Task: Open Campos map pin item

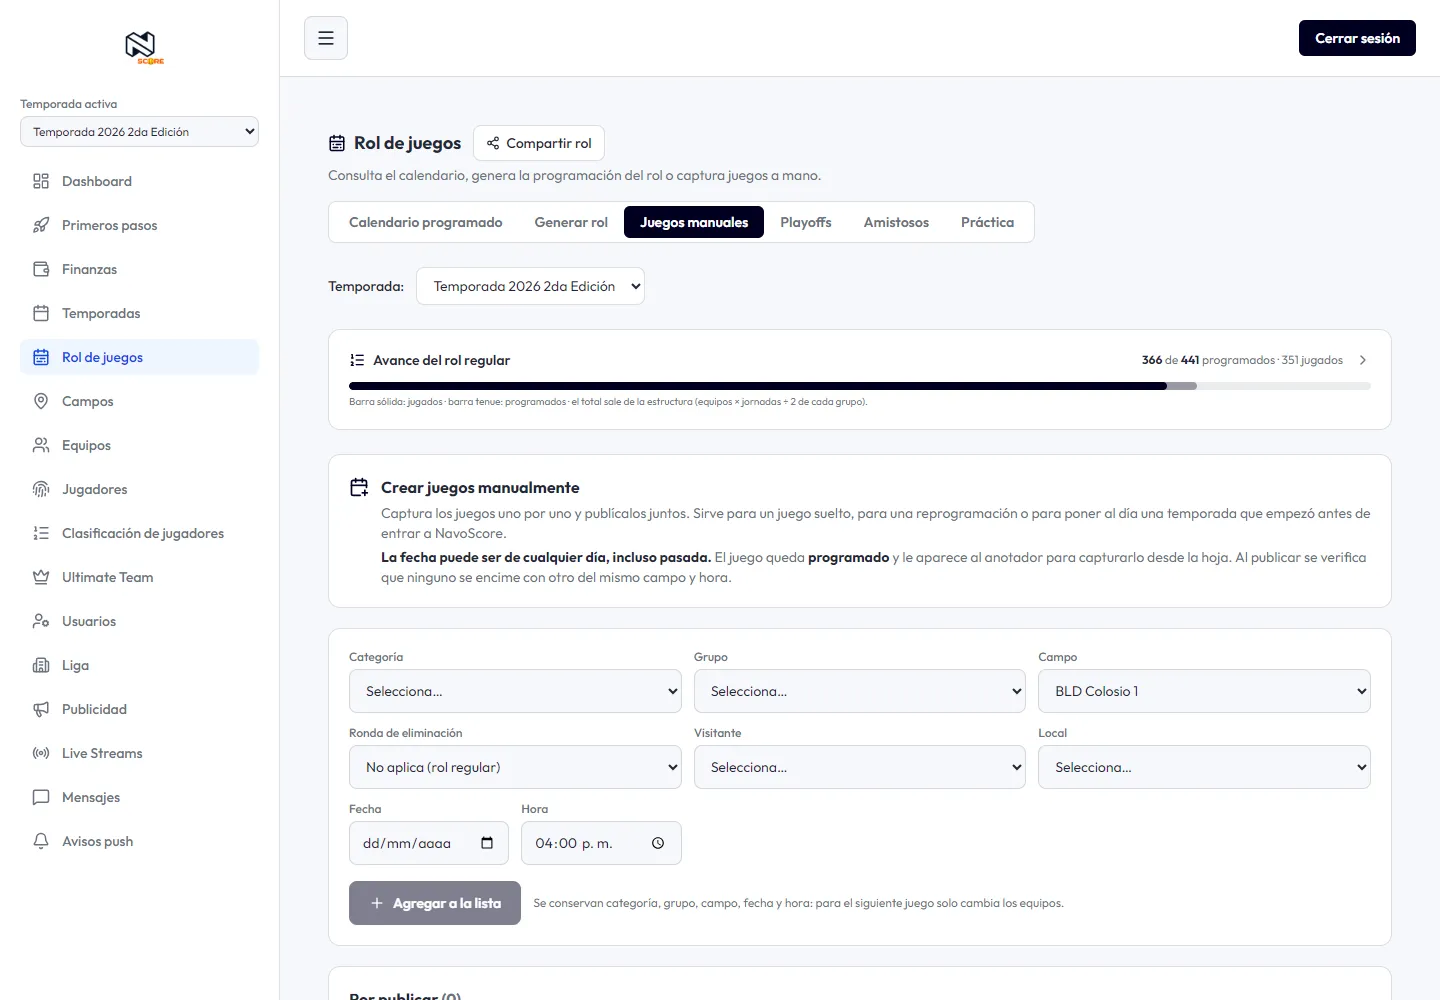Action: 139,401
